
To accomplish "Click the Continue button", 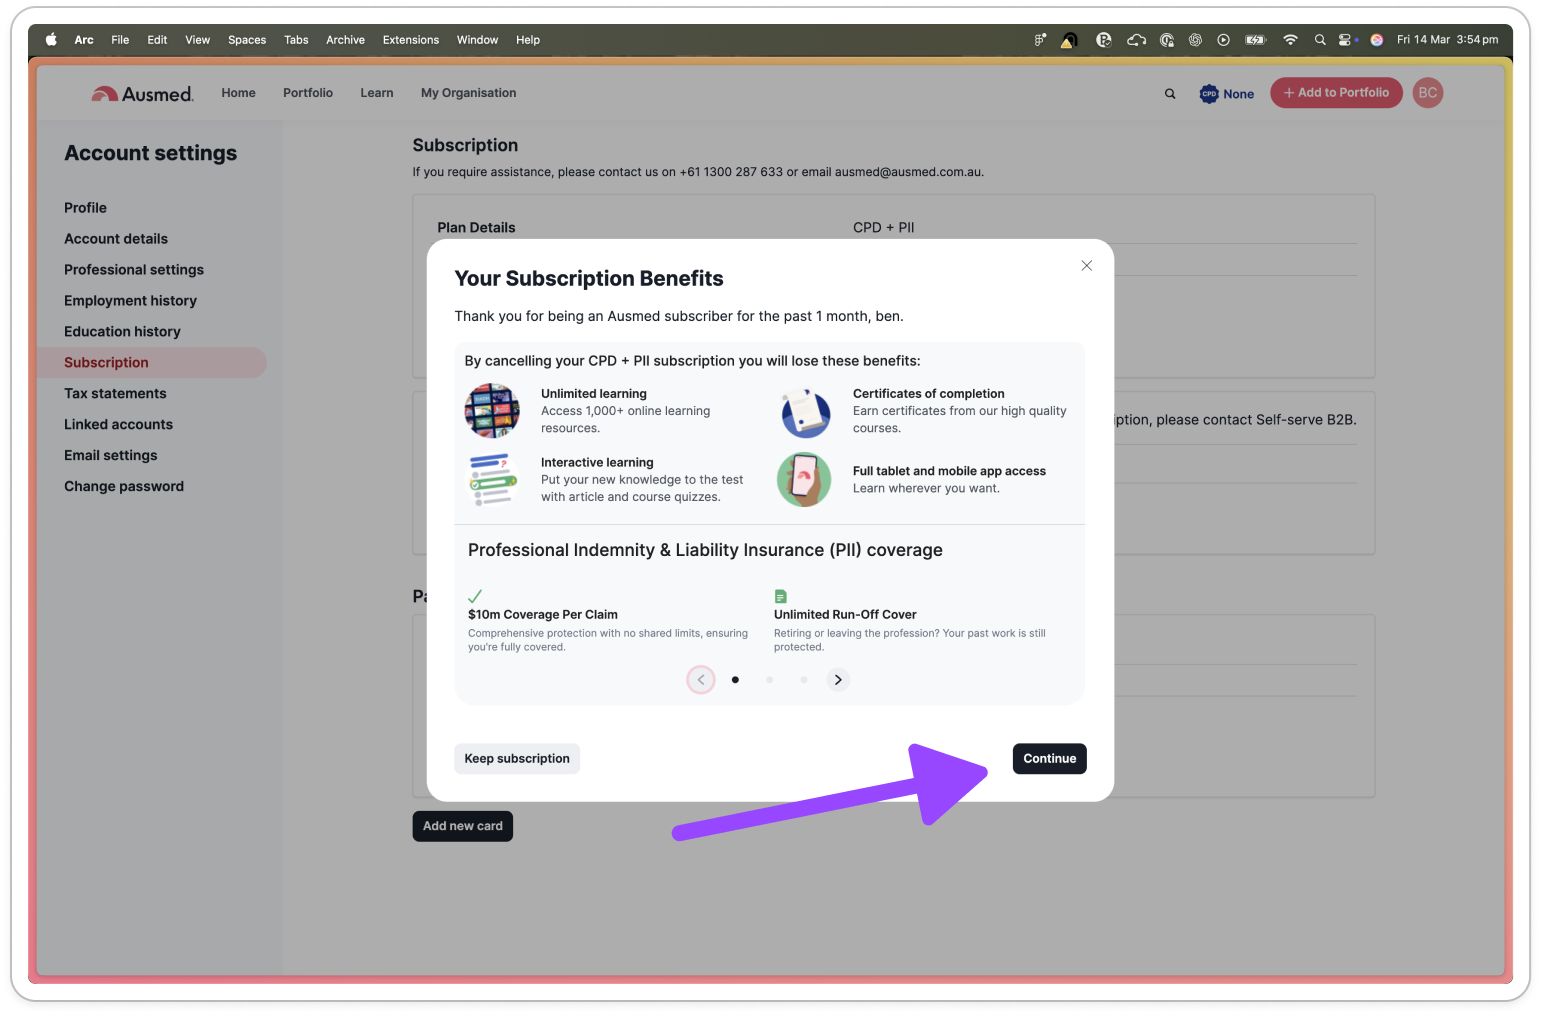I will [1049, 759].
